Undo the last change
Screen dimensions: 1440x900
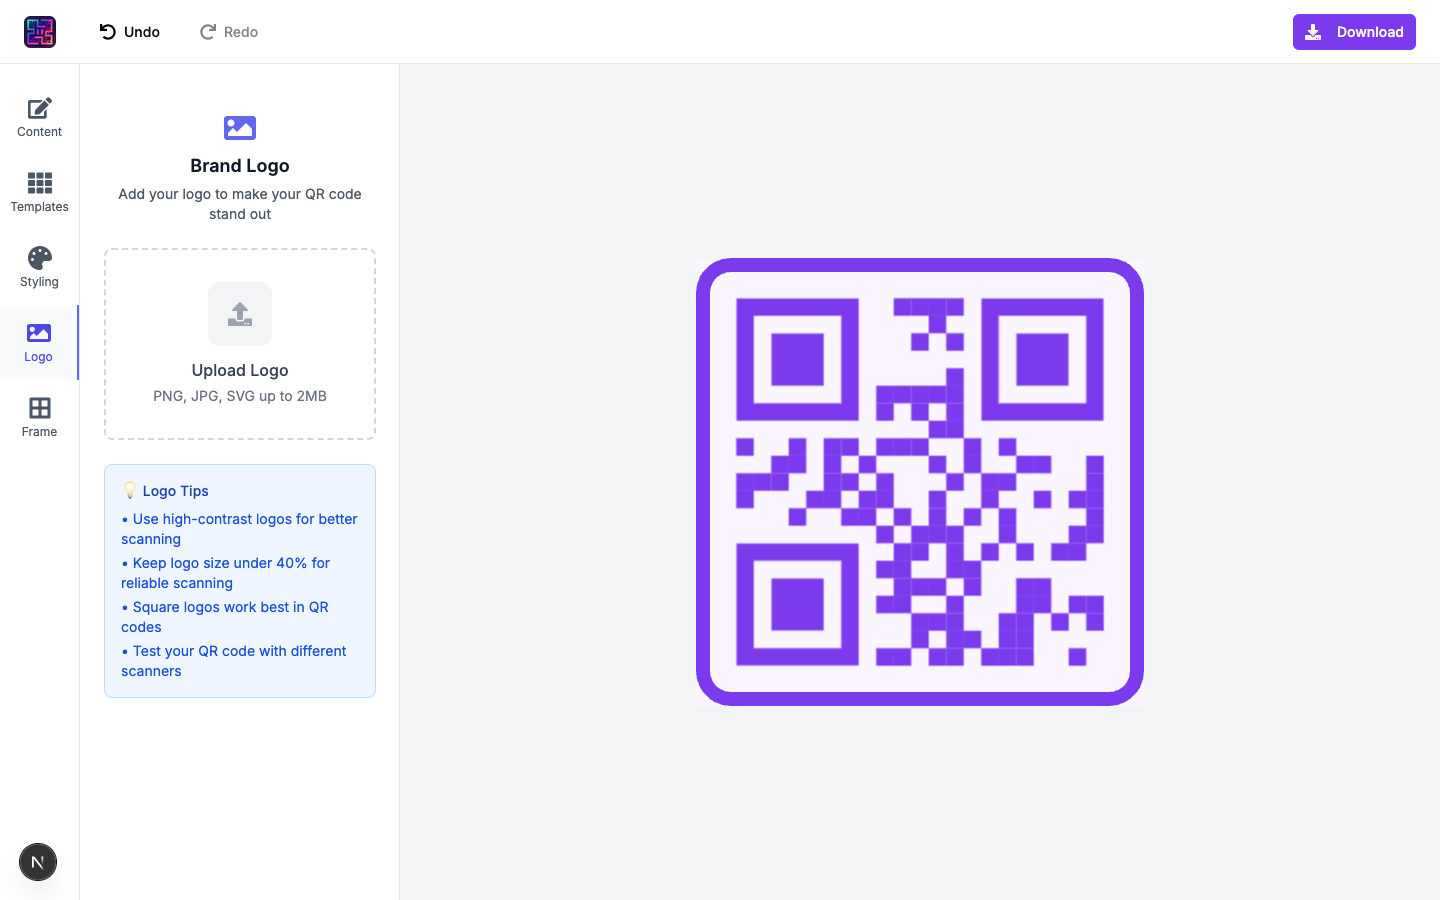tap(129, 32)
